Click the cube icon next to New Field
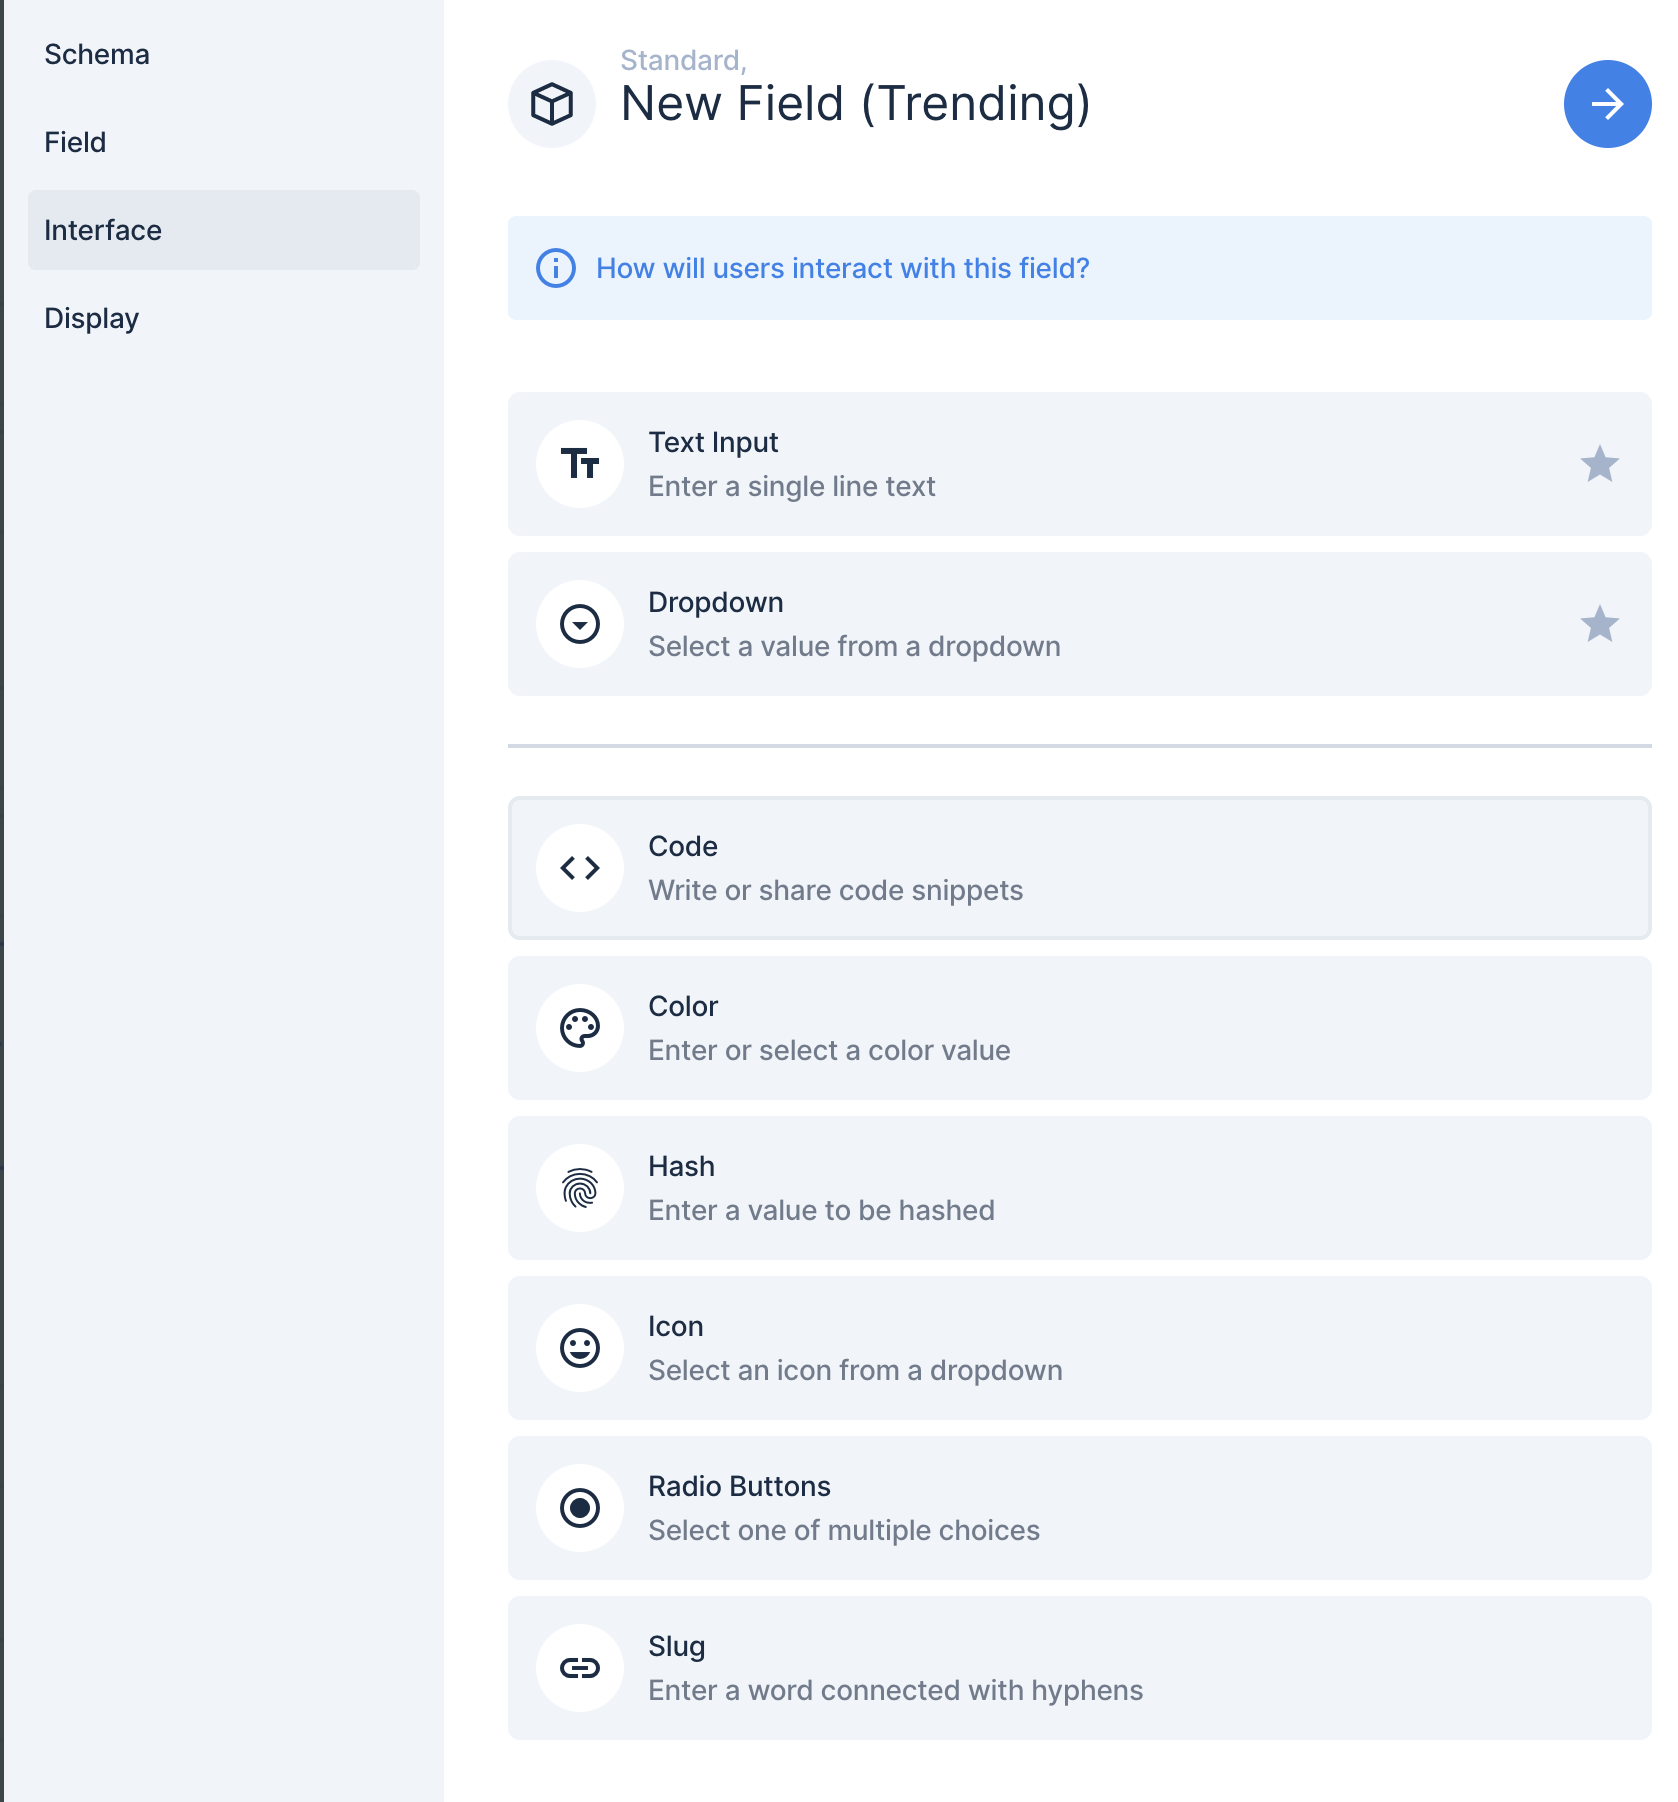This screenshot has width=1678, height=1802. coord(552,101)
